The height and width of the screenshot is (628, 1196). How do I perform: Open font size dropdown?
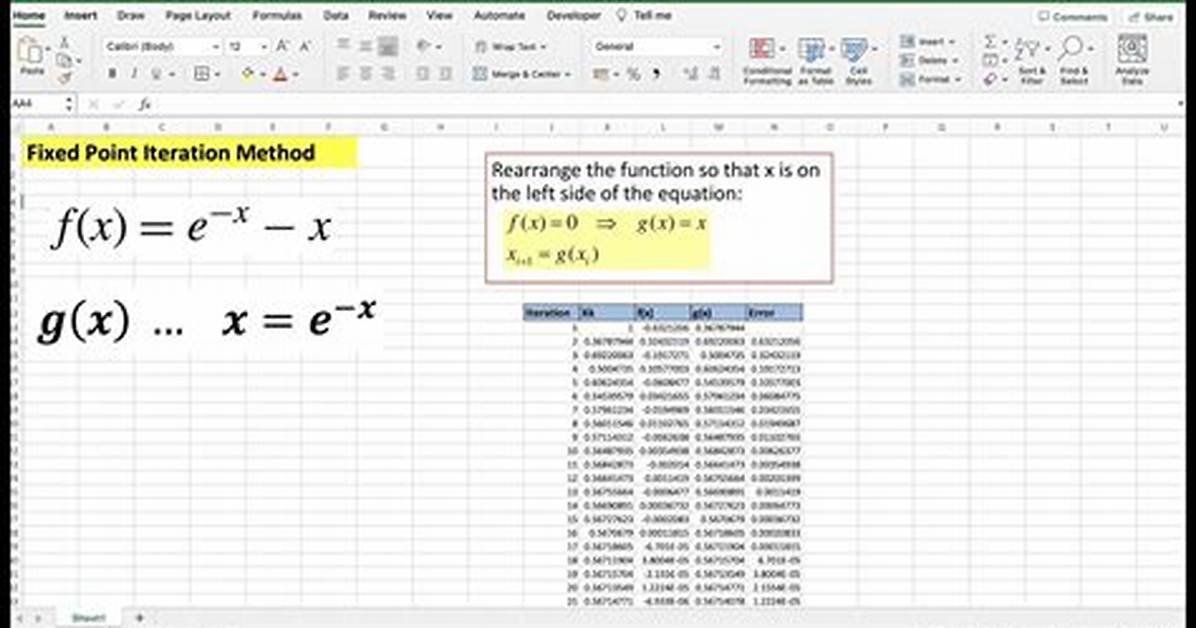click(x=248, y=47)
